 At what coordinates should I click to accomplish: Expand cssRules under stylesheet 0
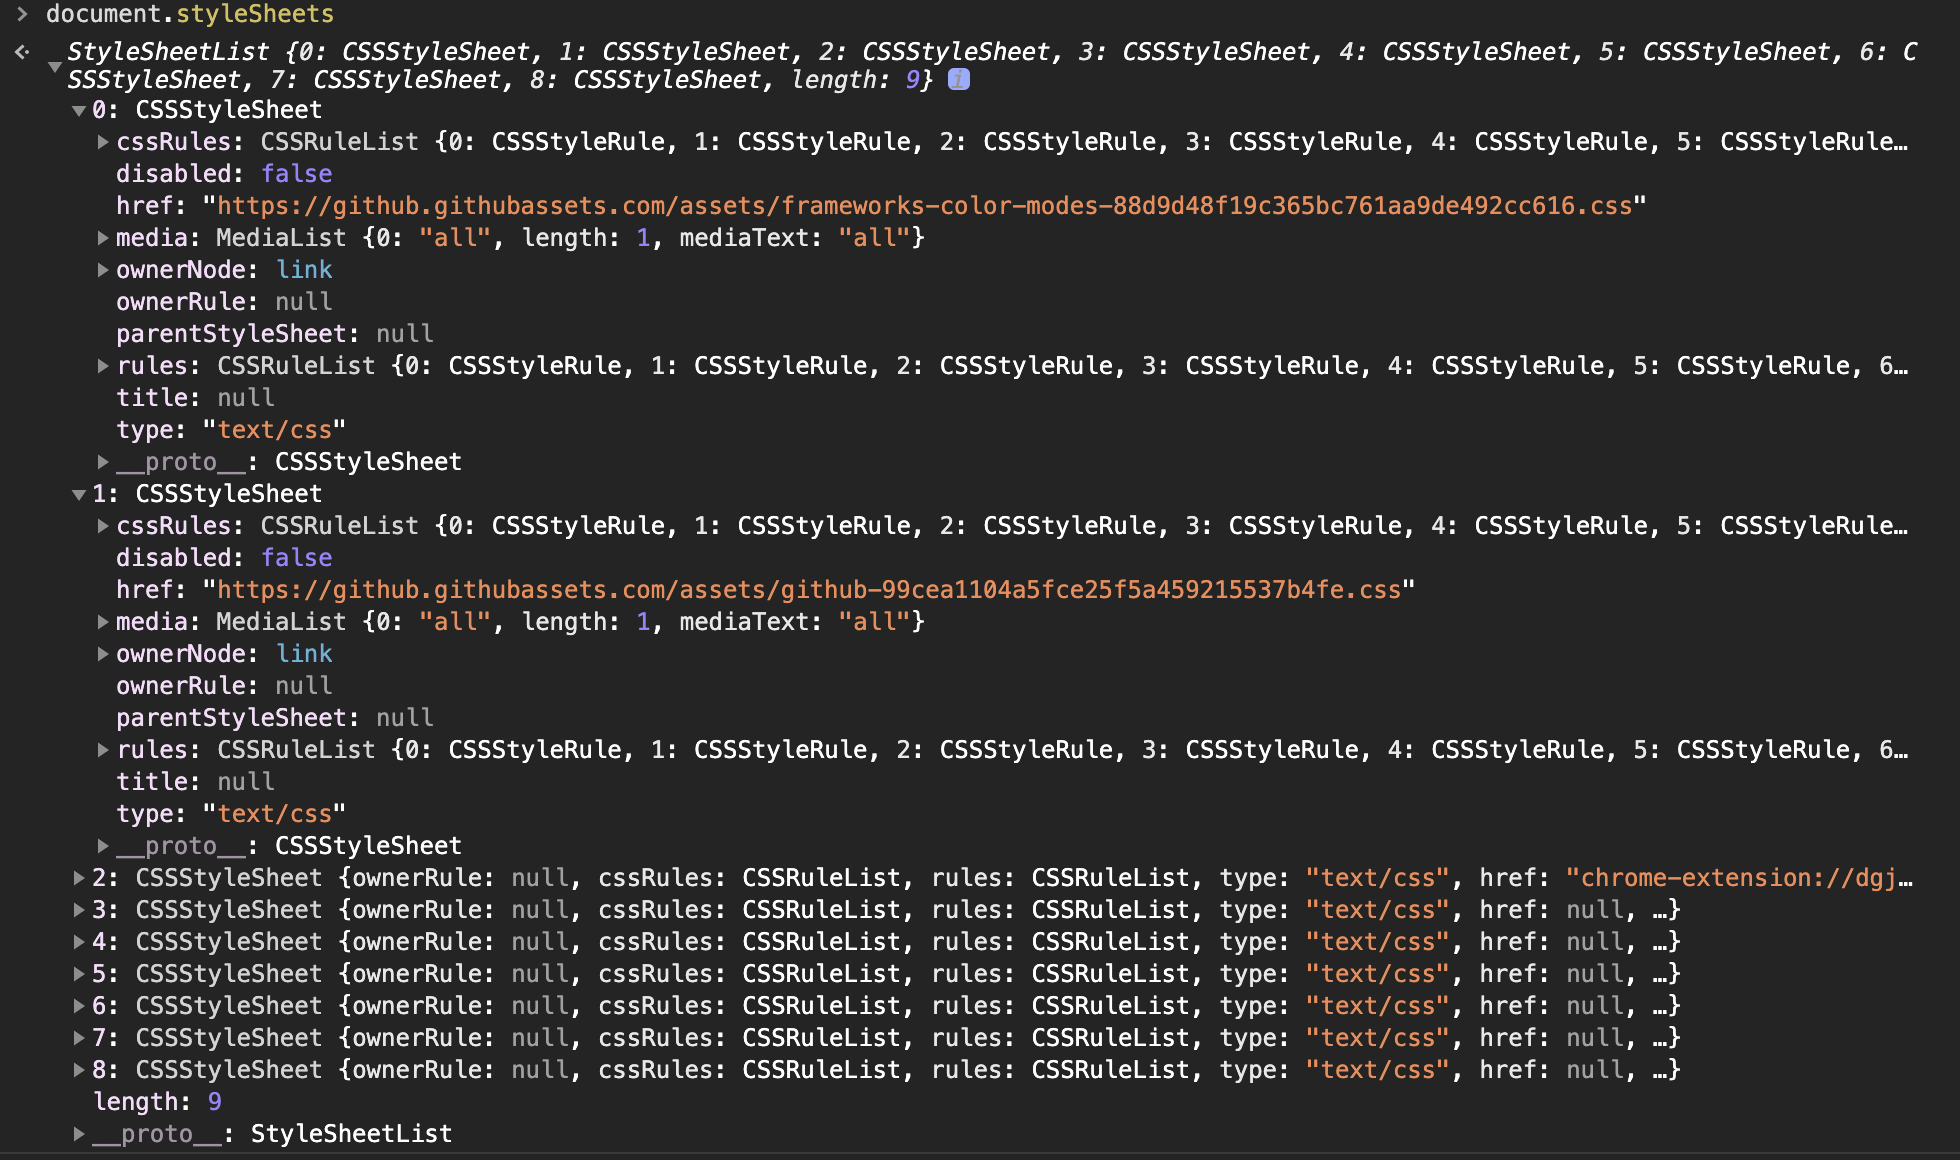click(103, 142)
